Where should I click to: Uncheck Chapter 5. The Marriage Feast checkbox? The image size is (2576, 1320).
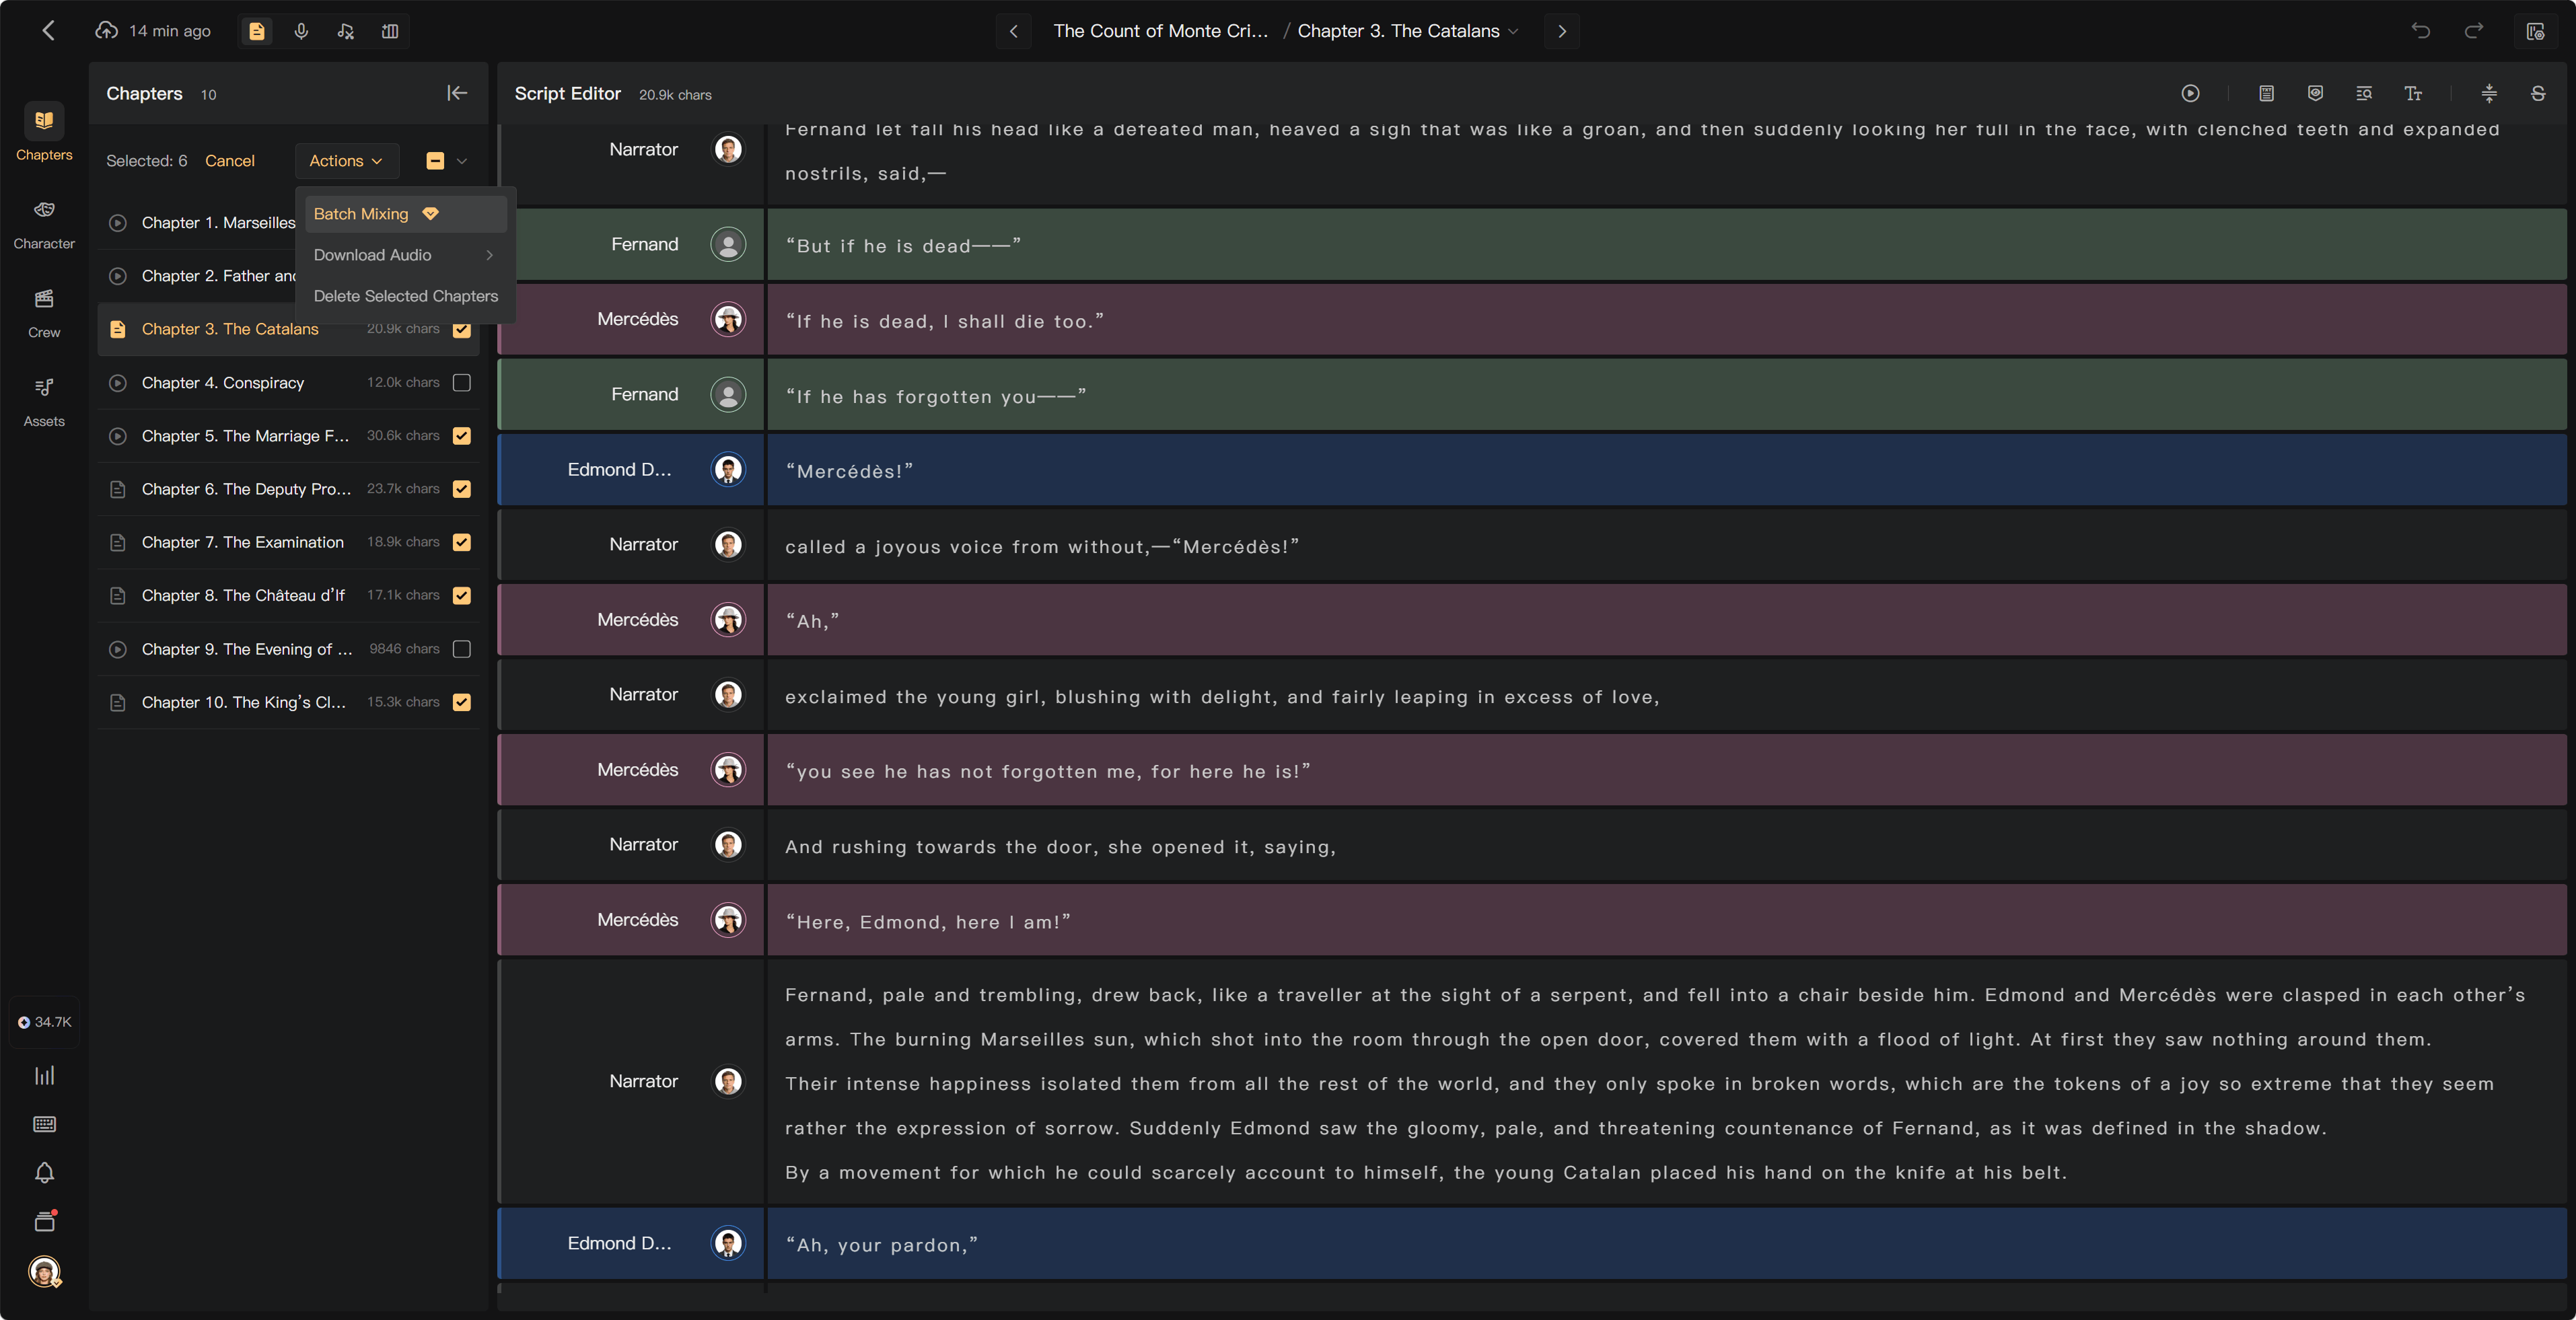pyautogui.click(x=461, y=436)
